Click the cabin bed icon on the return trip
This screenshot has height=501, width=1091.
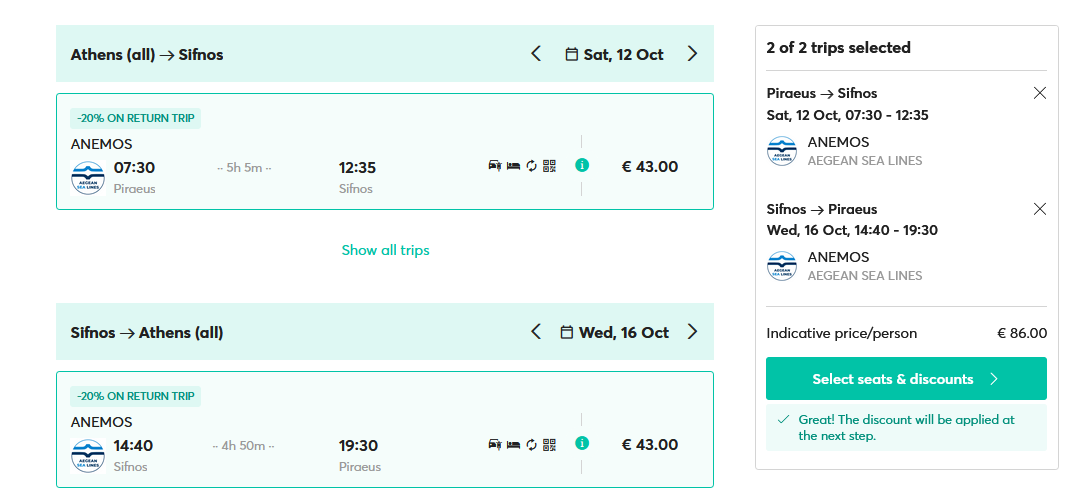(x=513, y=443)
